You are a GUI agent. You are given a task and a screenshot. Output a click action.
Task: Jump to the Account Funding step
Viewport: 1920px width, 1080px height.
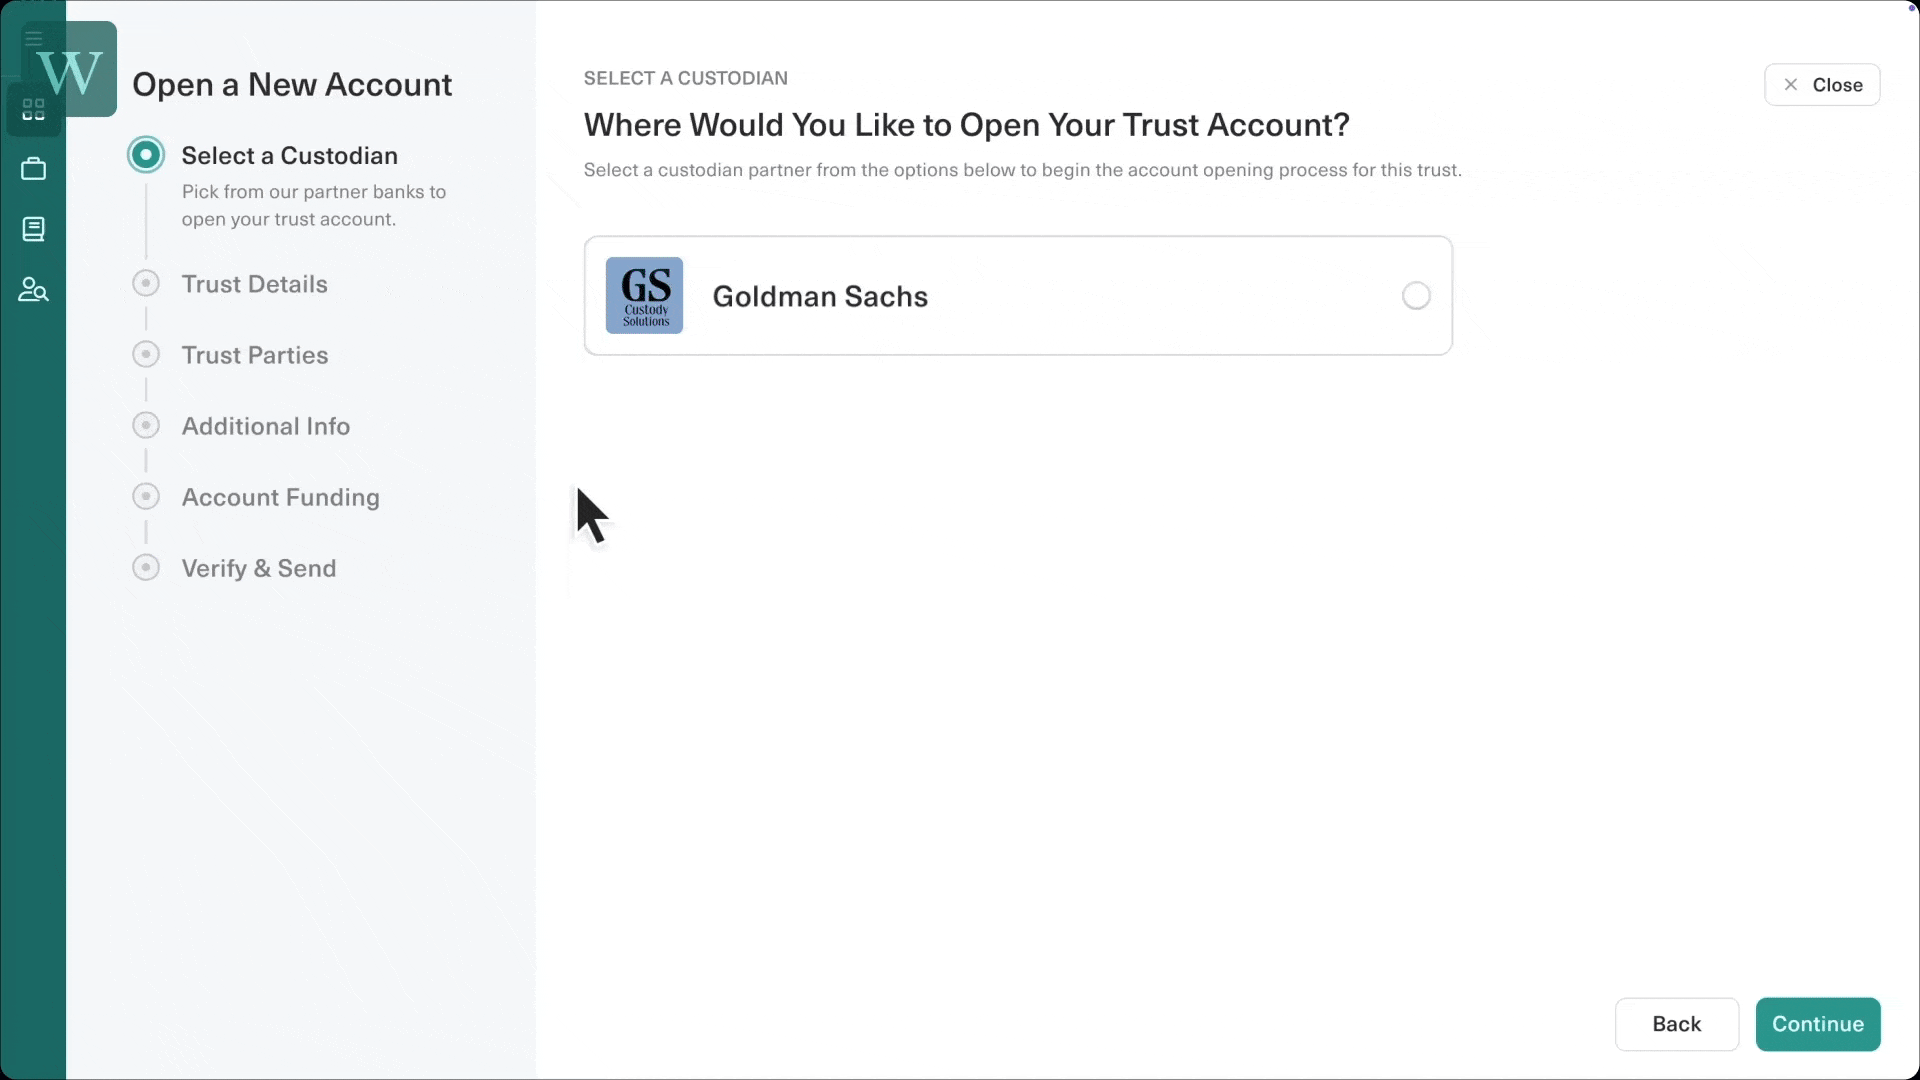click(280, 497)
